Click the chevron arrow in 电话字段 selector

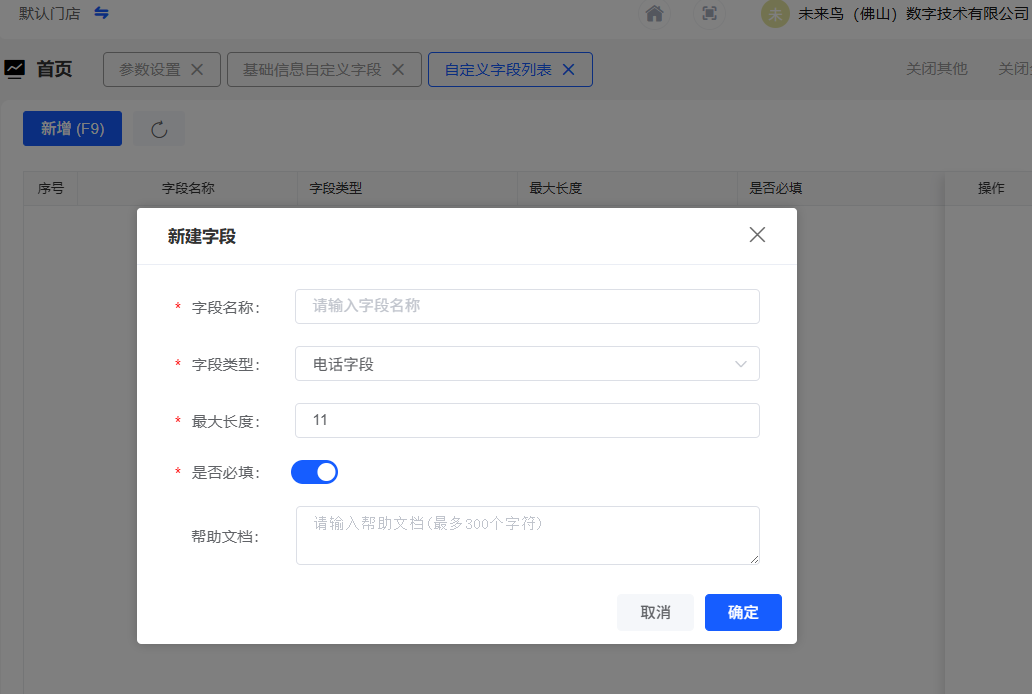[741, 364]
